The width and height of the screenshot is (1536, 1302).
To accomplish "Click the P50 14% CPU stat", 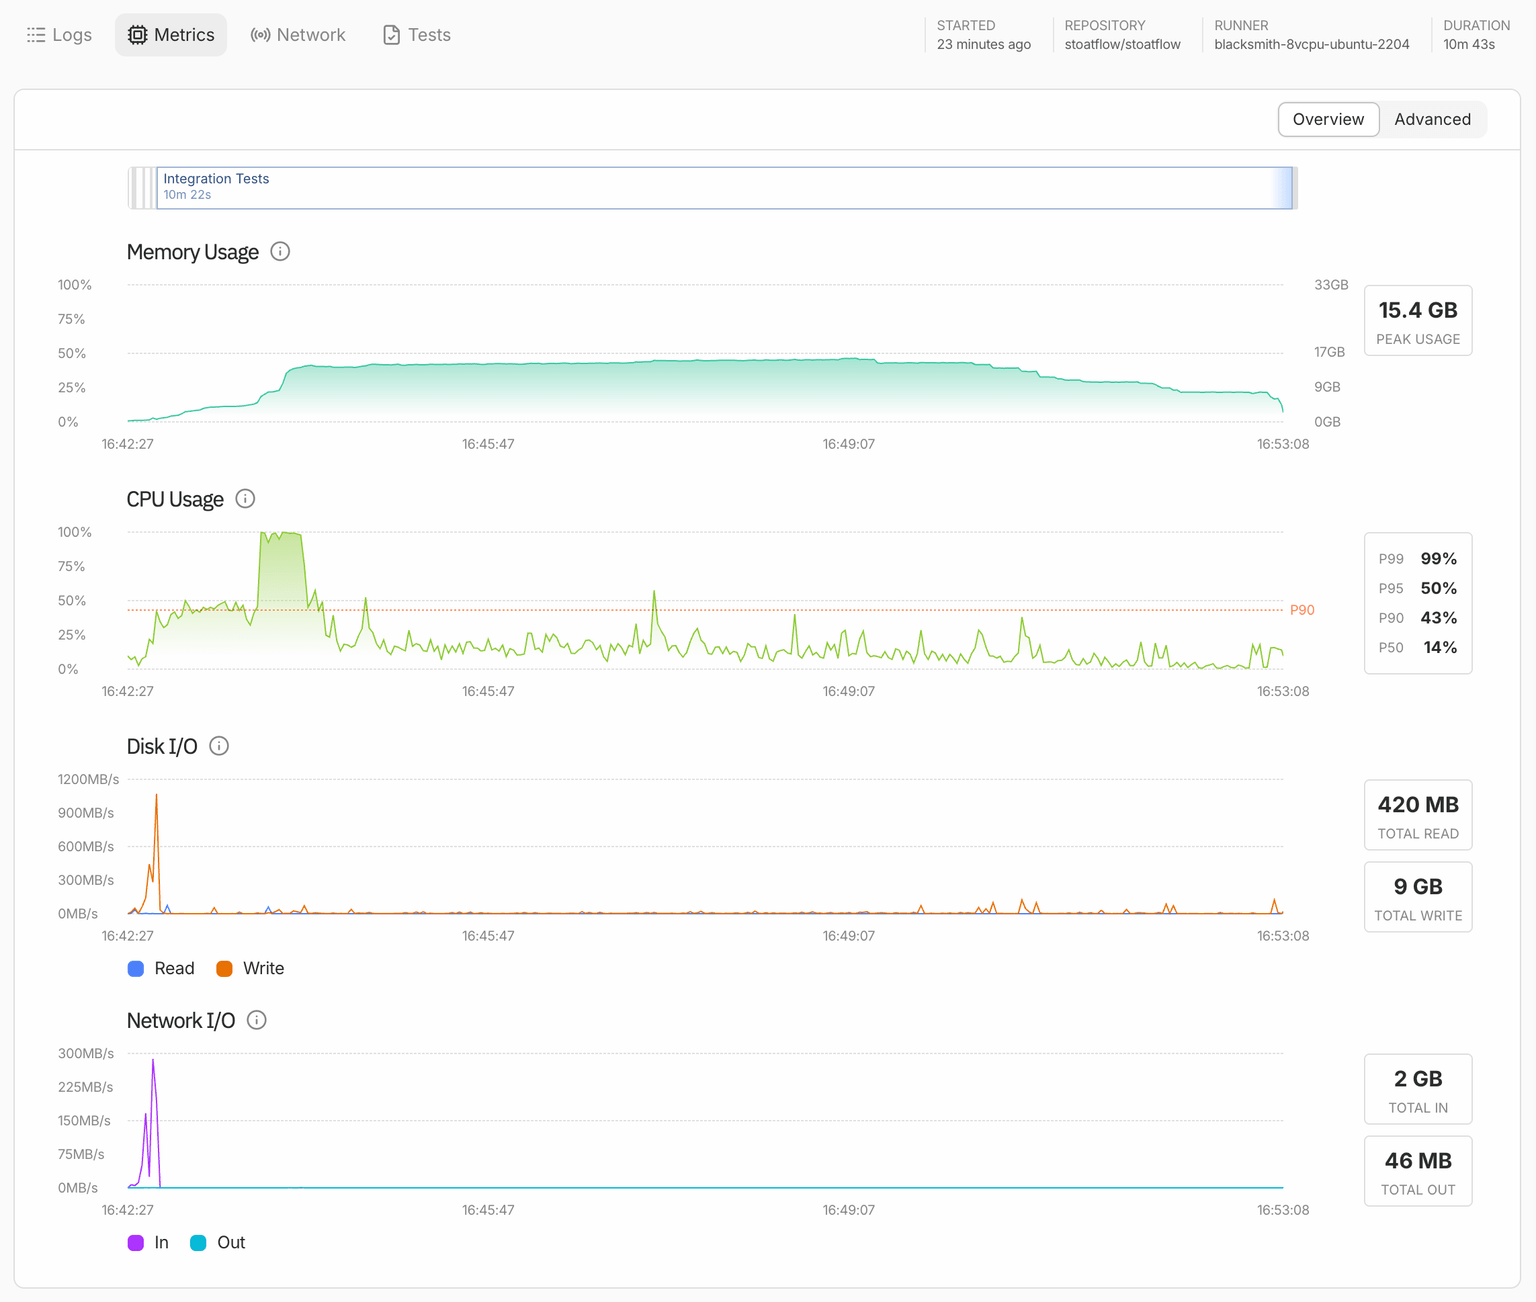I will coord(1418,647).
